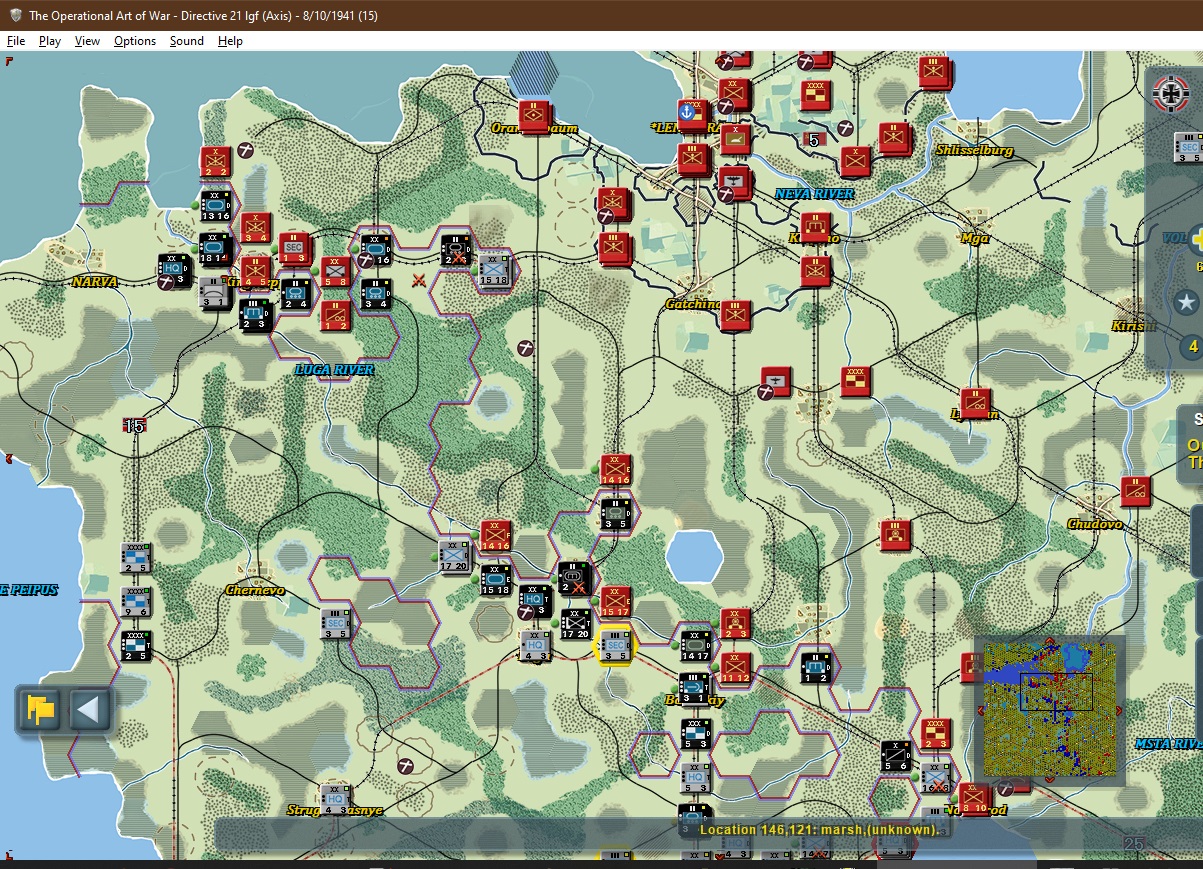The image size is (1203, 869).
Task: Click the Shlisselburg city label
Action: tap(974, 150)
